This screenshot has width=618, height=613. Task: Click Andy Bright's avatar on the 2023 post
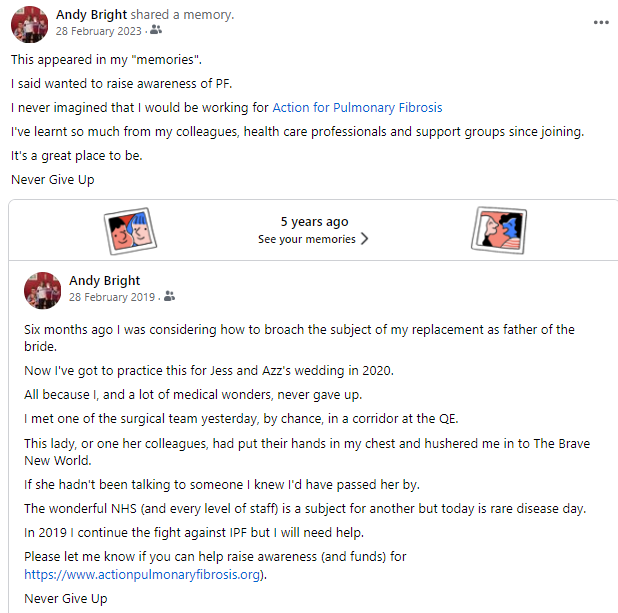28,23
